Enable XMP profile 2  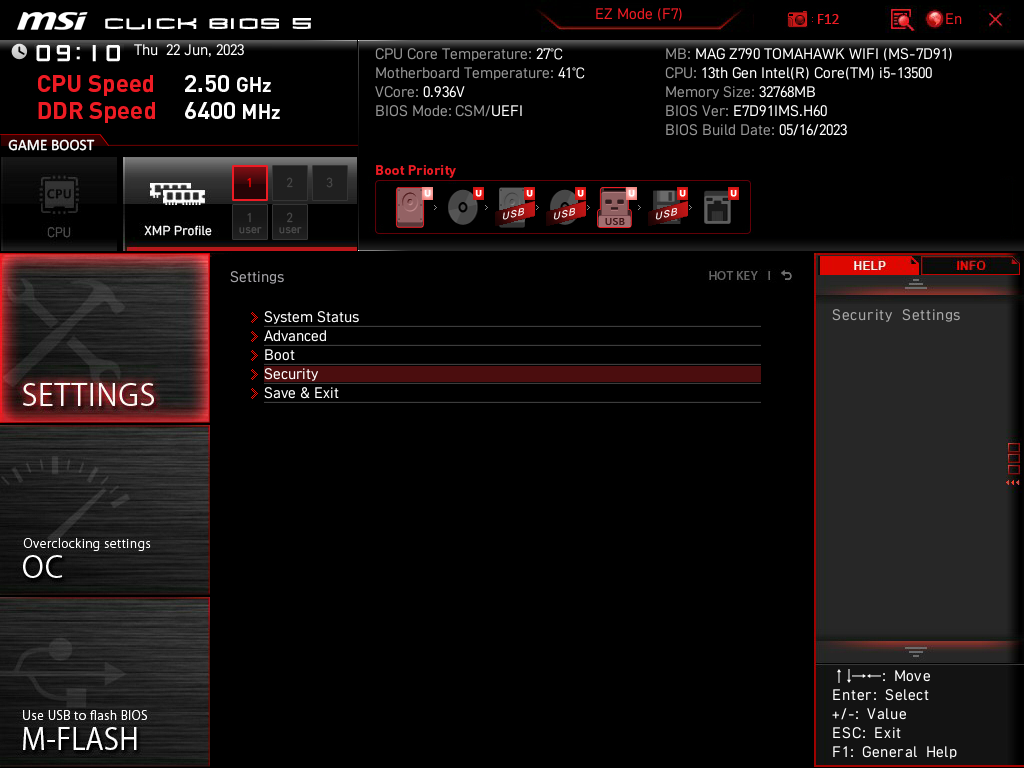(x=289, y=183)
